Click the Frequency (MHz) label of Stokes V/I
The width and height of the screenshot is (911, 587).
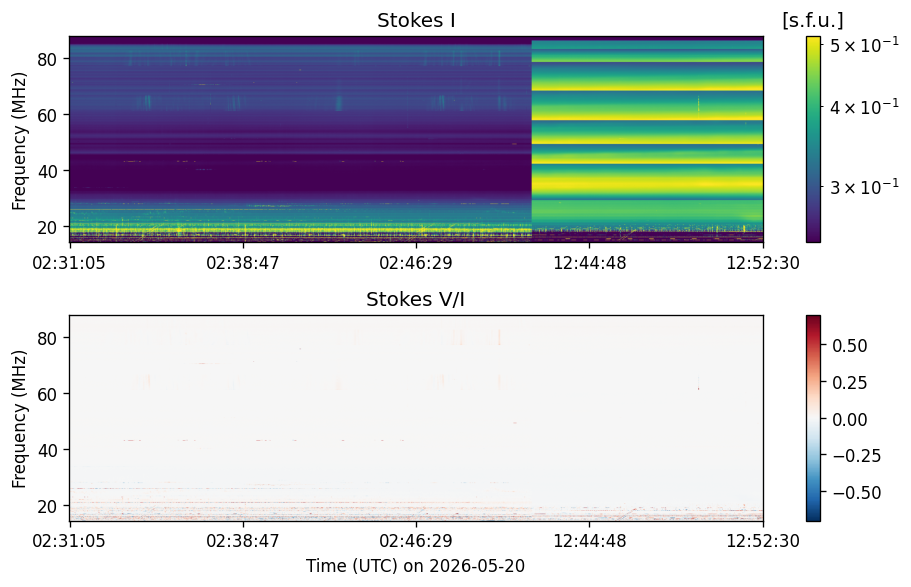tap(19, 419)
